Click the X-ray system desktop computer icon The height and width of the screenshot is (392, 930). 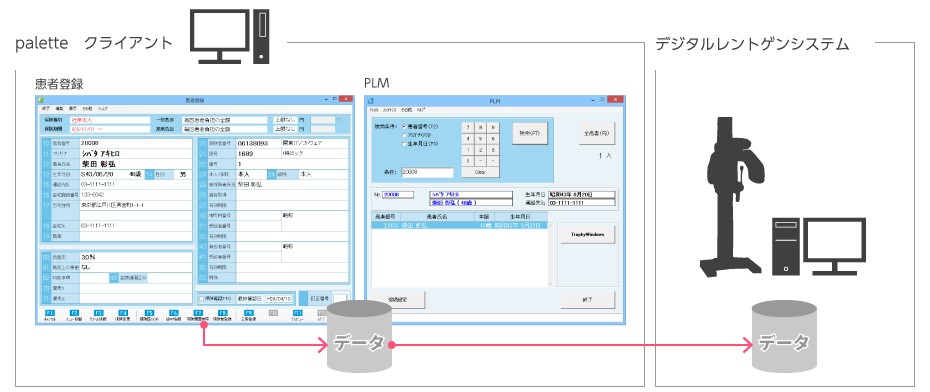coord(819,247)
